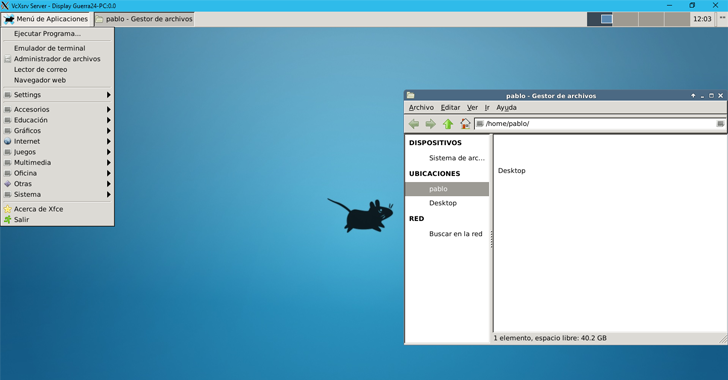This screenshot has width=728, height=380.
Task: Expand the Gráficos submenu
Action: click(x=57, y=131)
